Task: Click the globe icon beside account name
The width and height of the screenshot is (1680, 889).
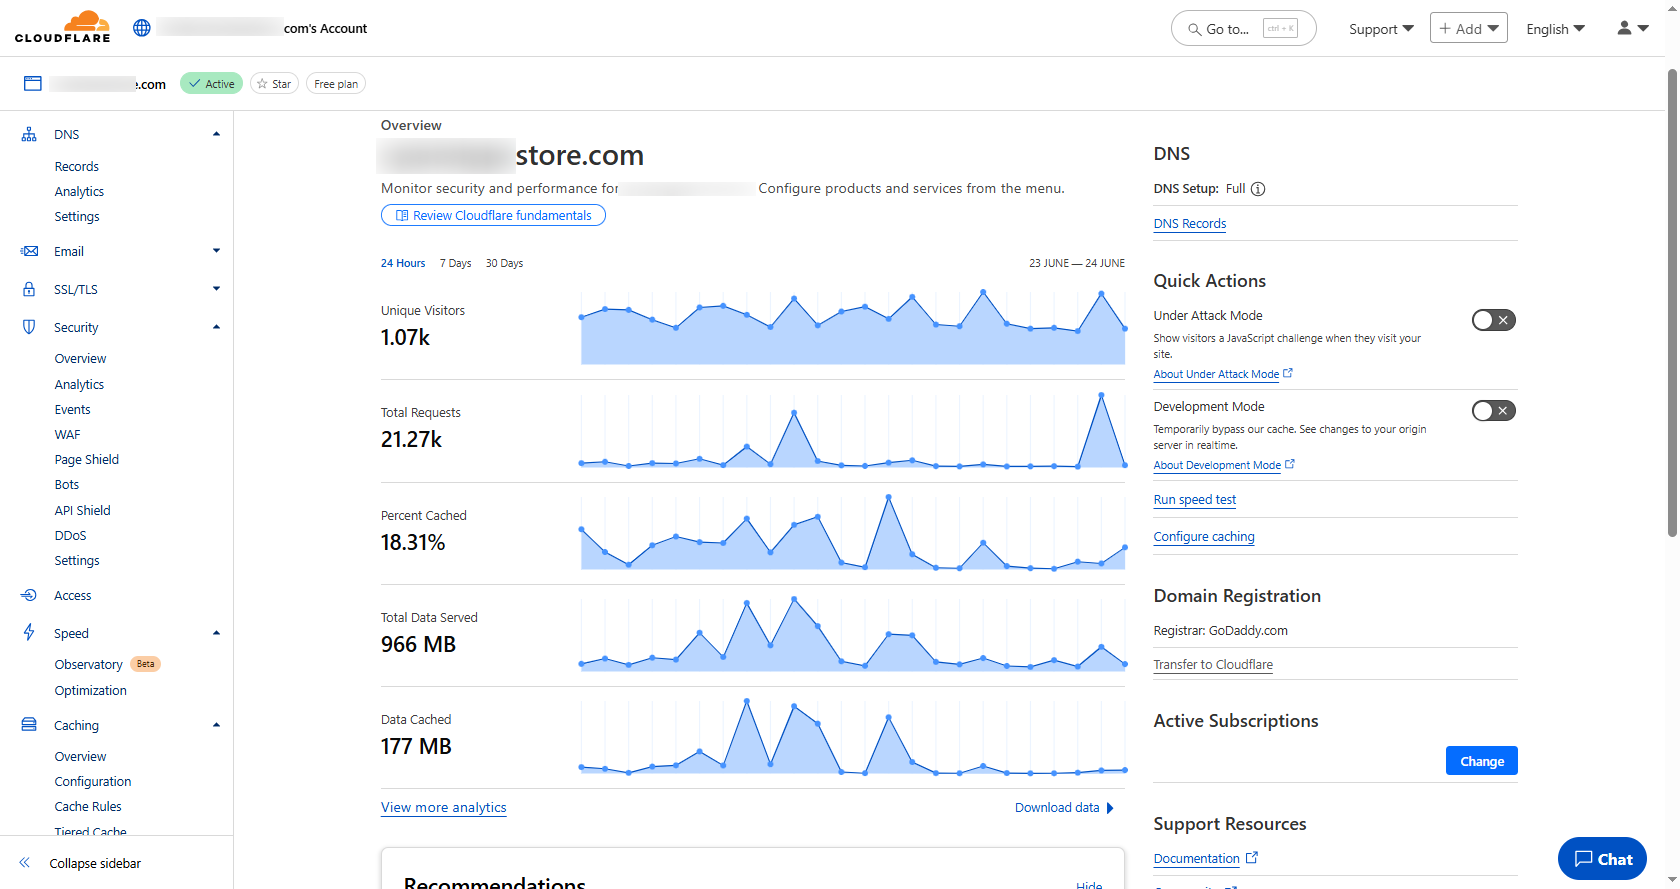Action: tap(142, 28)
